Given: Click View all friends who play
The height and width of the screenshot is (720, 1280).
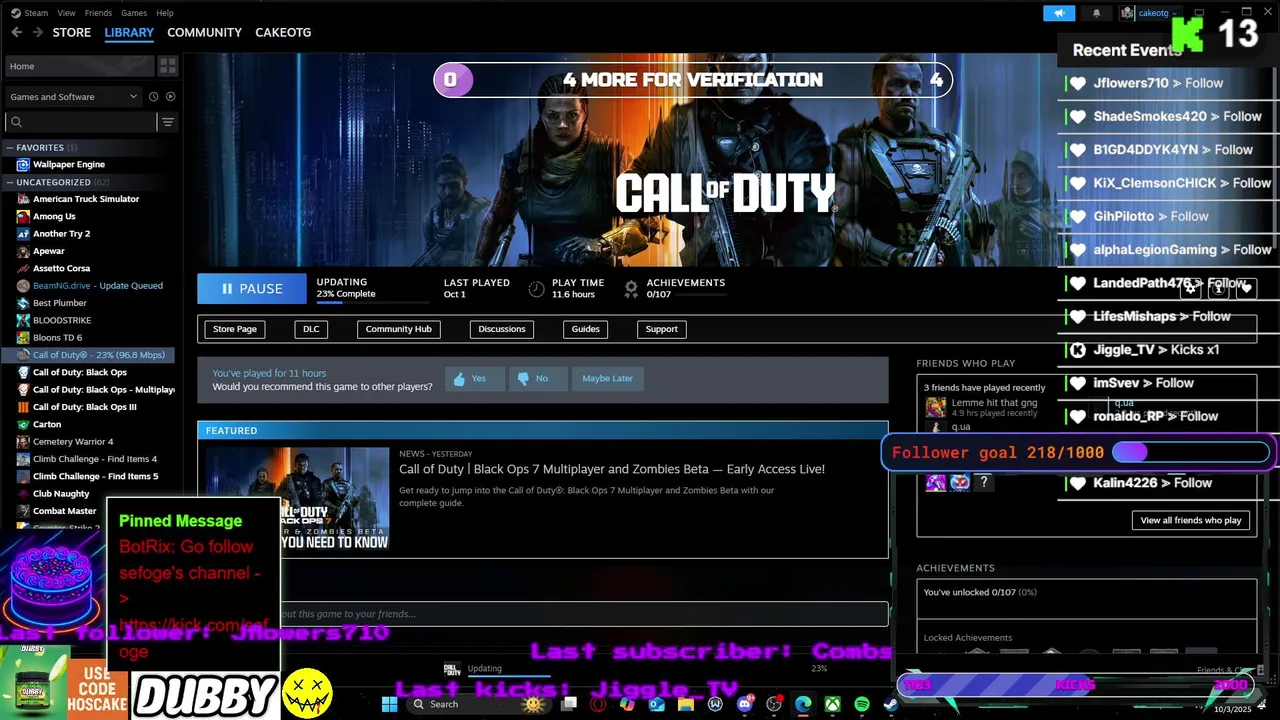Looking at the screenshot, I should pos(1190,520).
